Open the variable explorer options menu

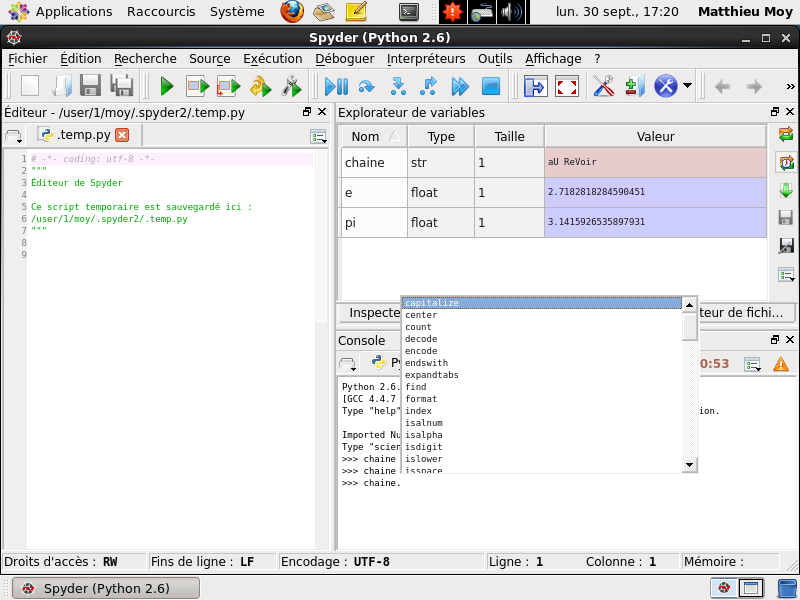(786, 275)
